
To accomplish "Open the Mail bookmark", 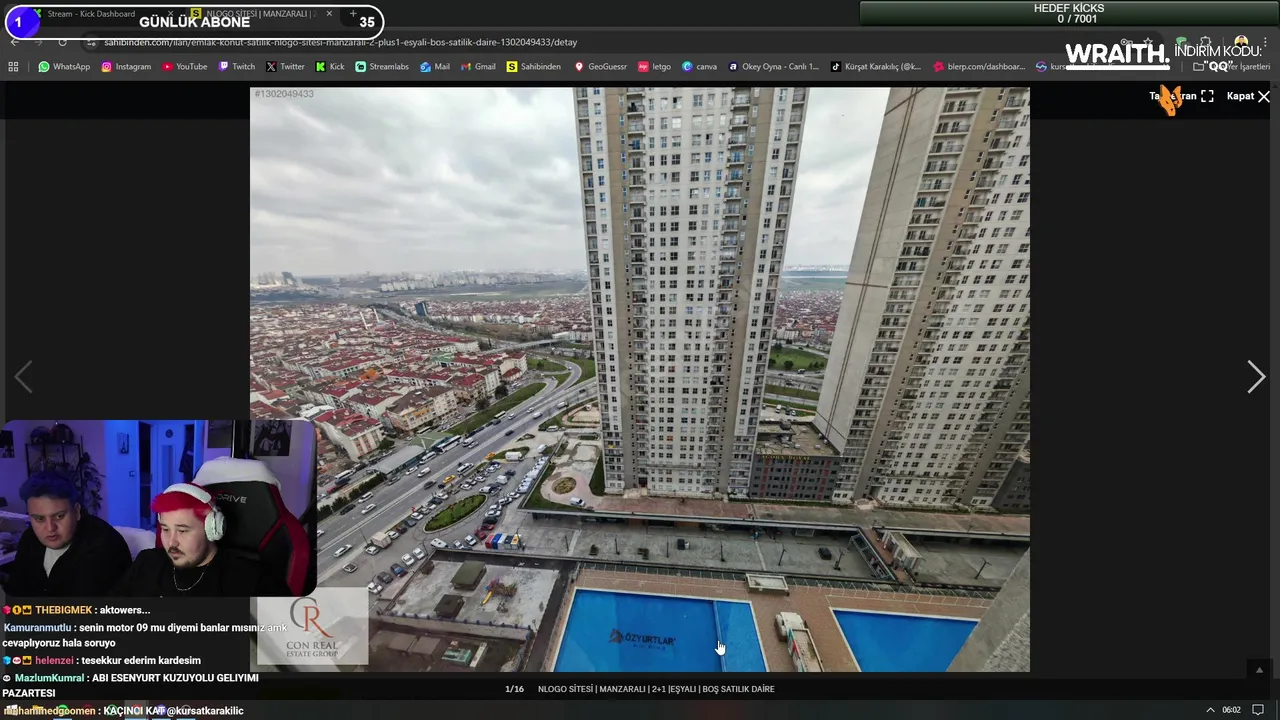I will click(435, 67).
